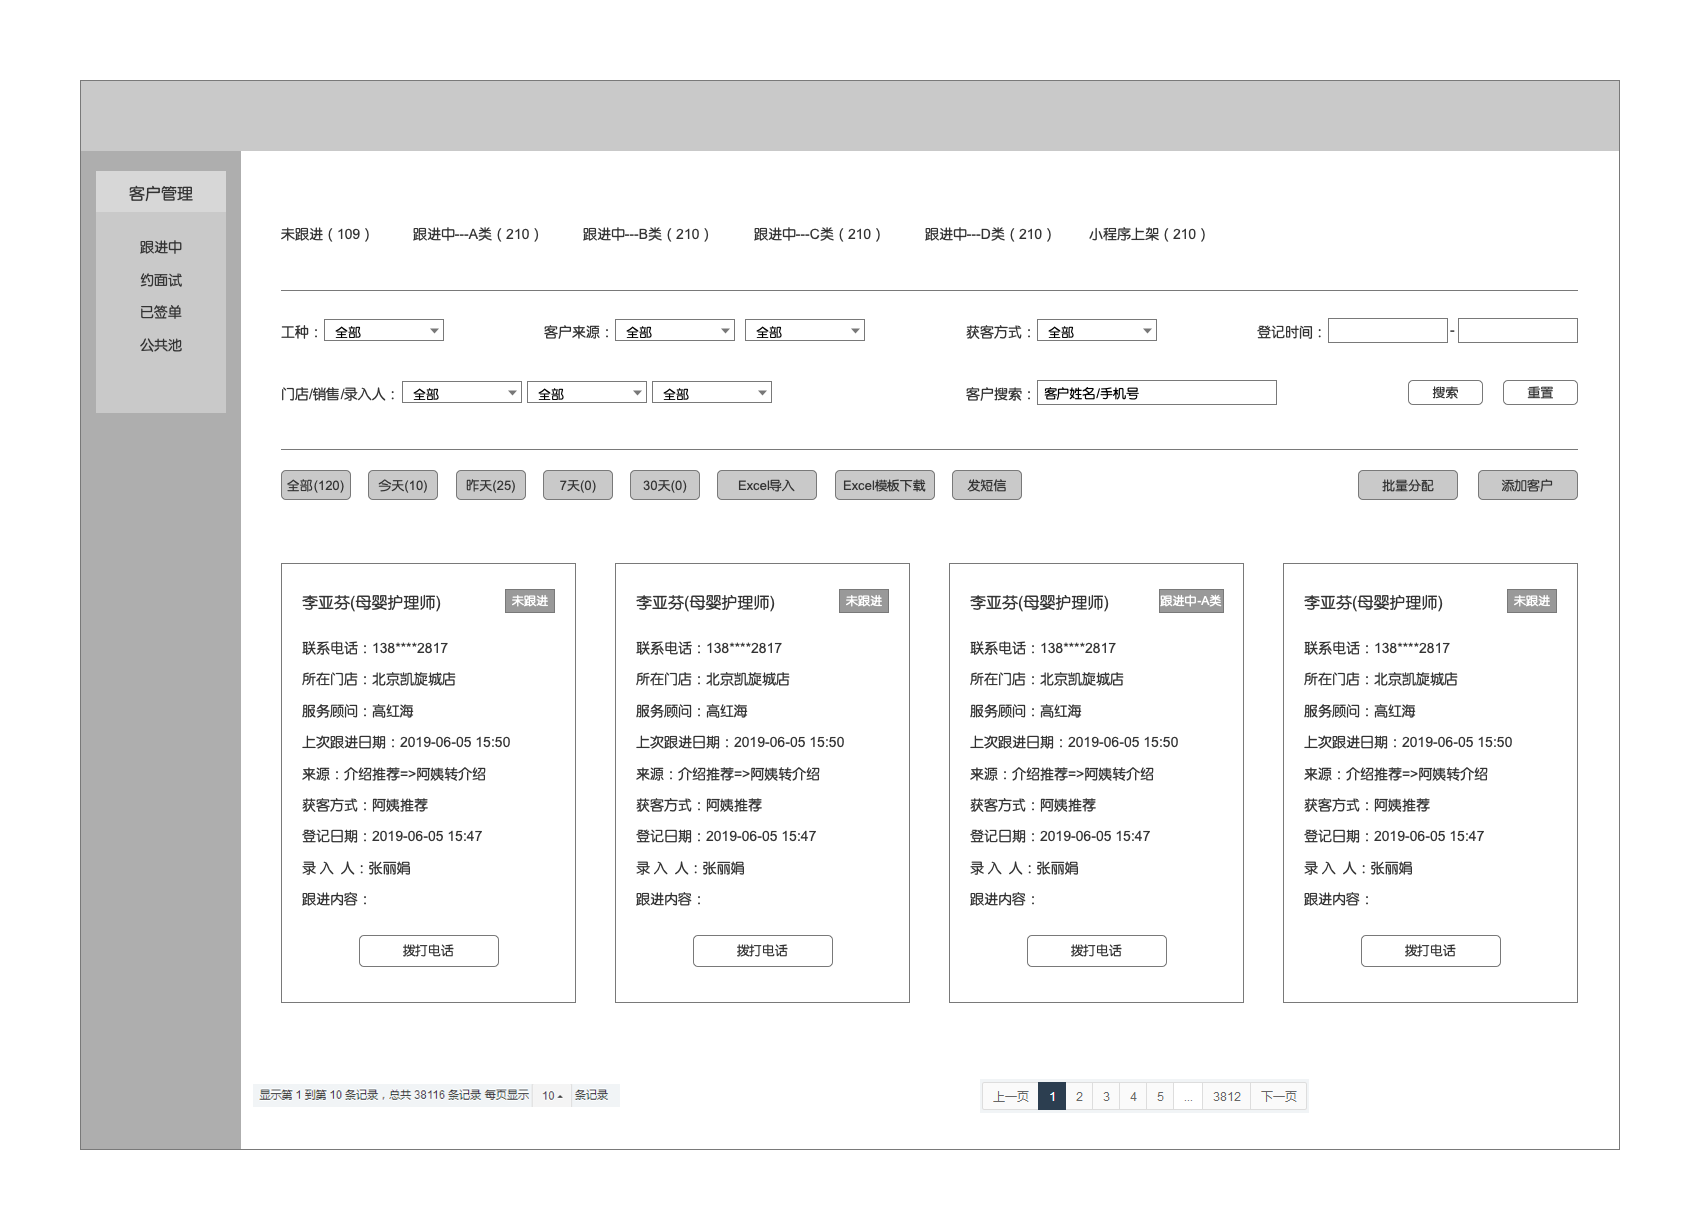Click 拨打电话 on the first customer card
The width and height of the screenshot is (1700, 1229).
coord(429,951)
